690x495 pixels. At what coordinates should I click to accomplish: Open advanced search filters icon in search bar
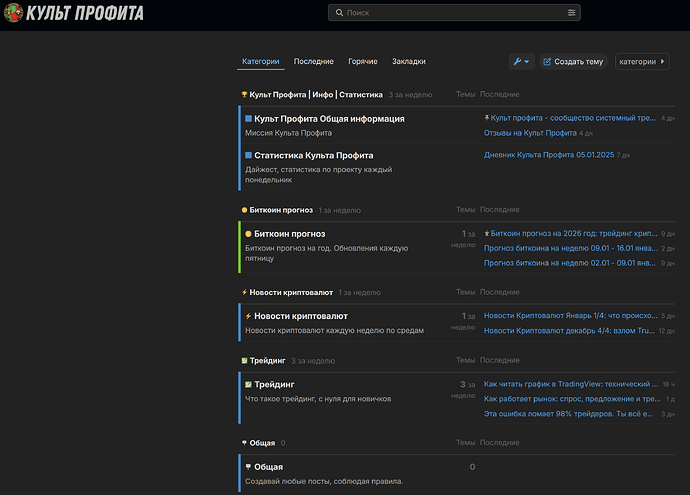[x=571, y=13]
